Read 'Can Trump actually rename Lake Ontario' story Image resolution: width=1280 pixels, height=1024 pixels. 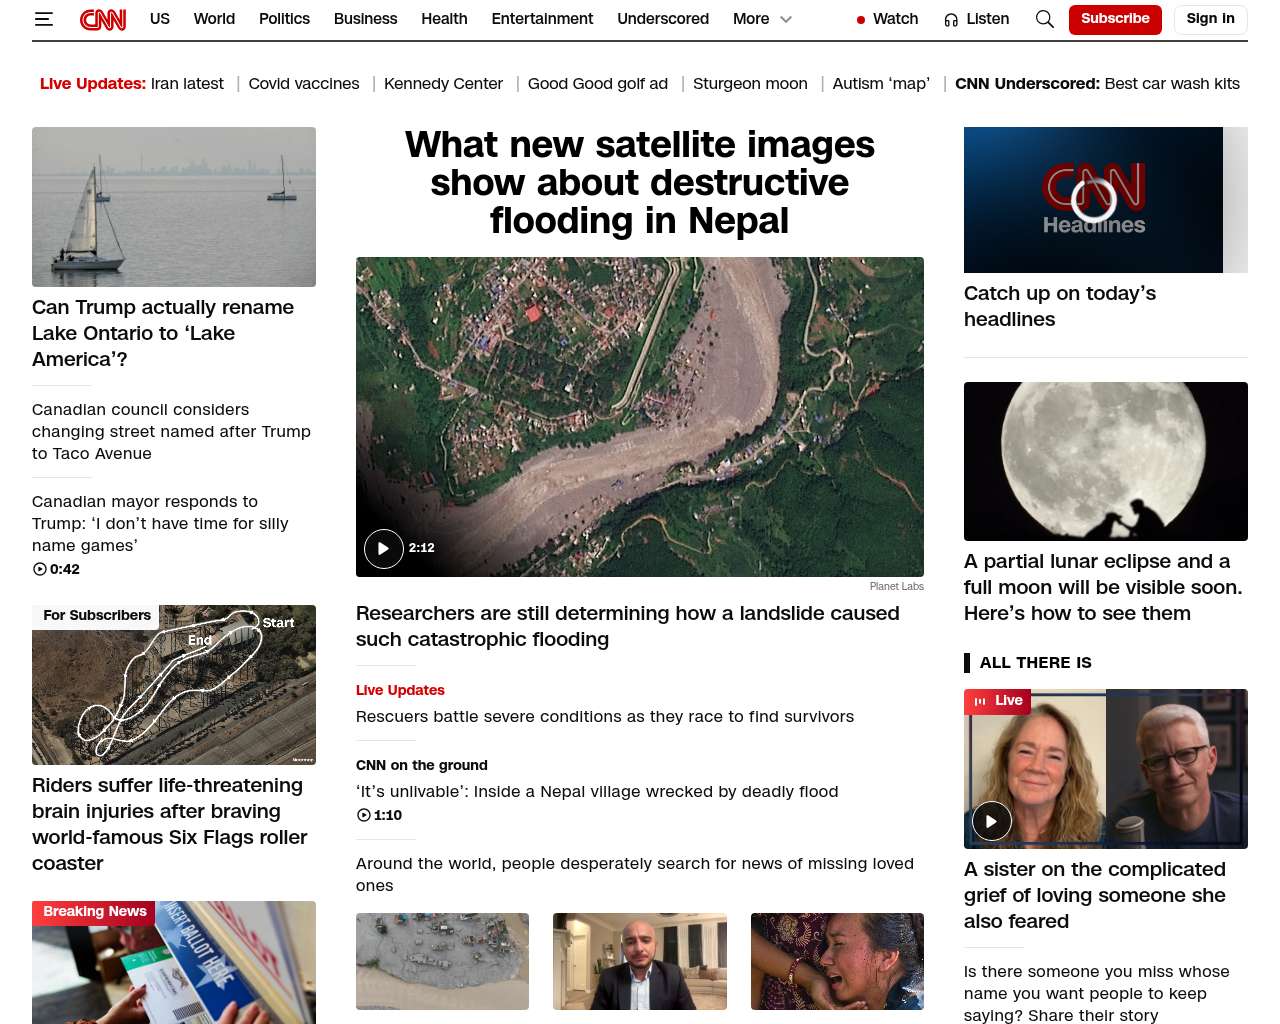point(163,333)
